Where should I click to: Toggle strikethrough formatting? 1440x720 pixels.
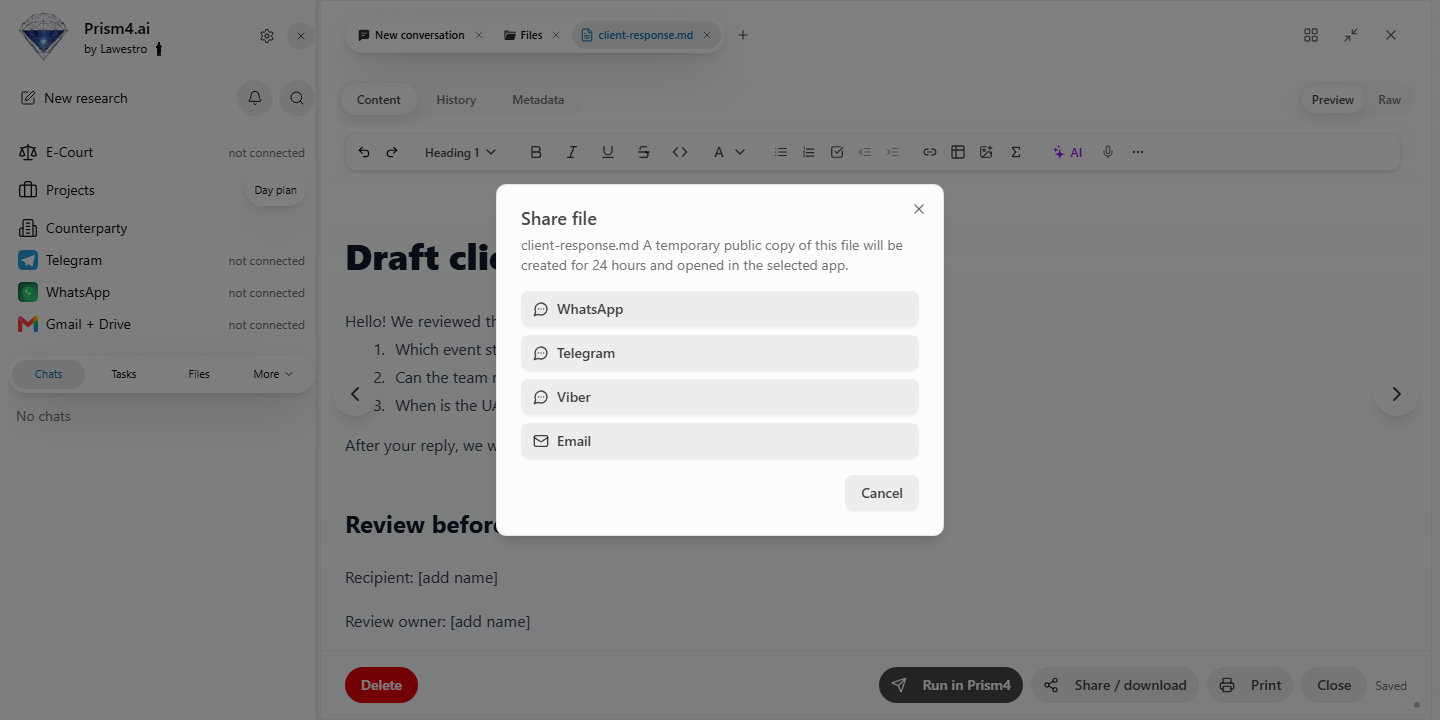click(644, 152)
